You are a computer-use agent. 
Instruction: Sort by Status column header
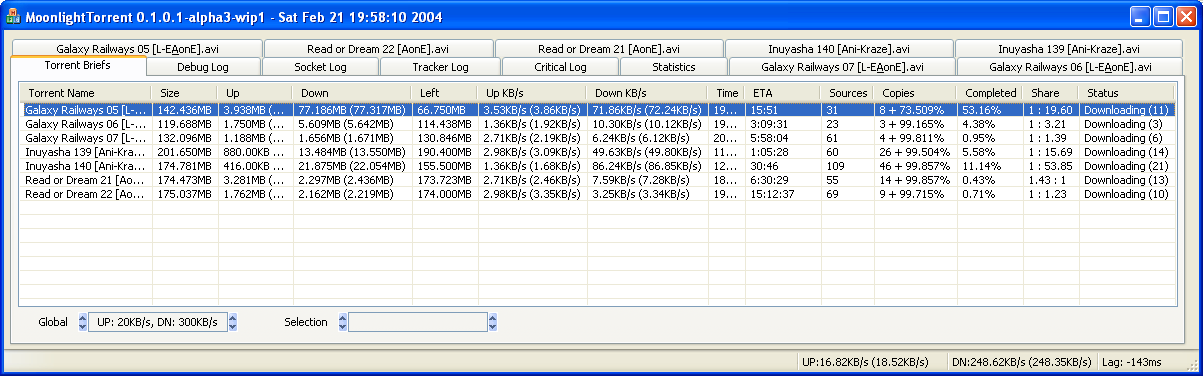[1128, 93]
